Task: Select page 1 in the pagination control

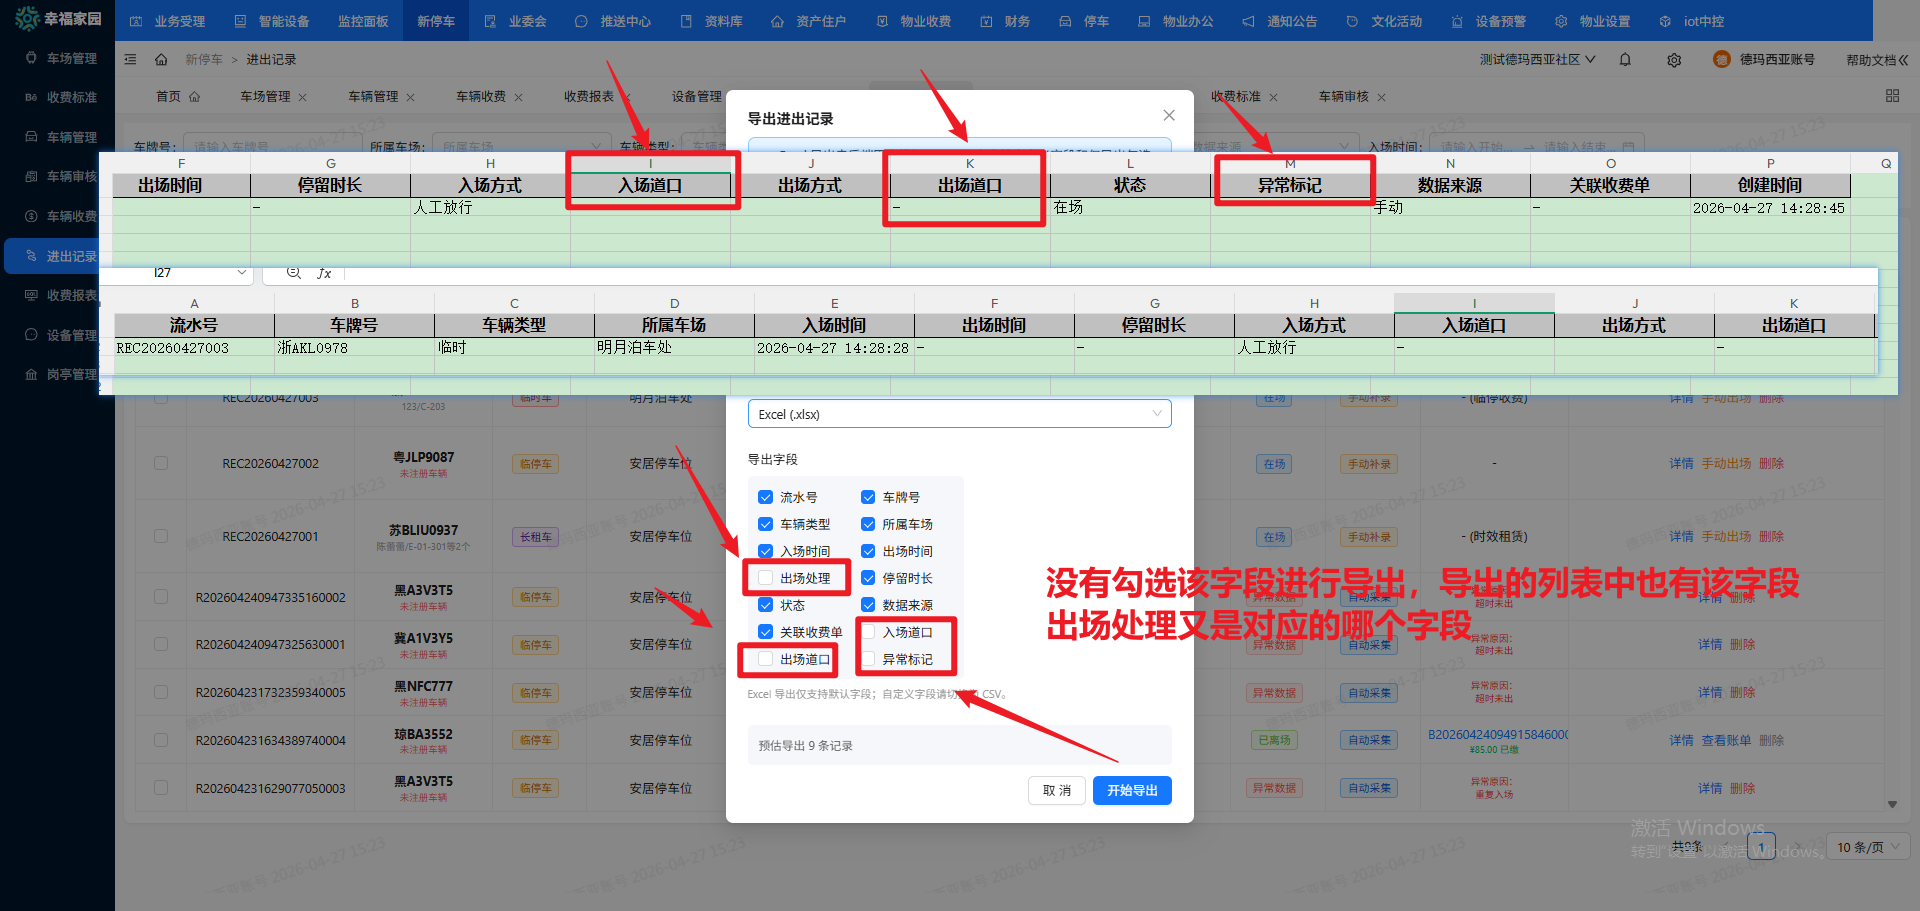Action: point(1762,846)
